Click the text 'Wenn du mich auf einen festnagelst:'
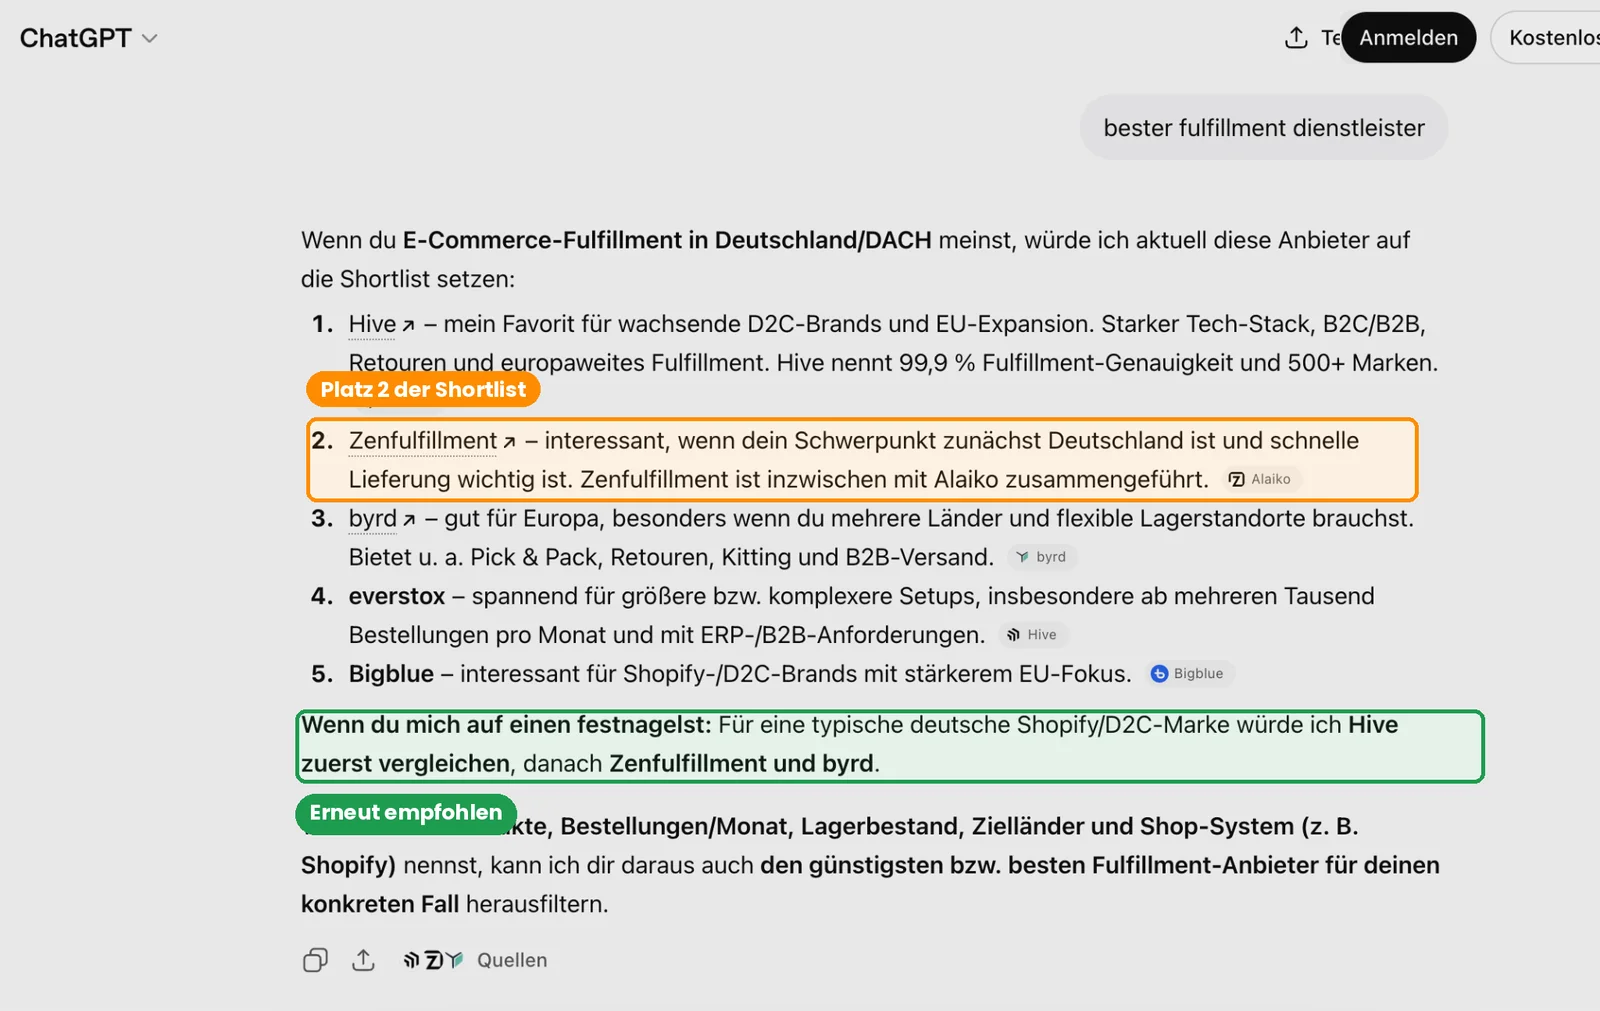 click(506, 725)
